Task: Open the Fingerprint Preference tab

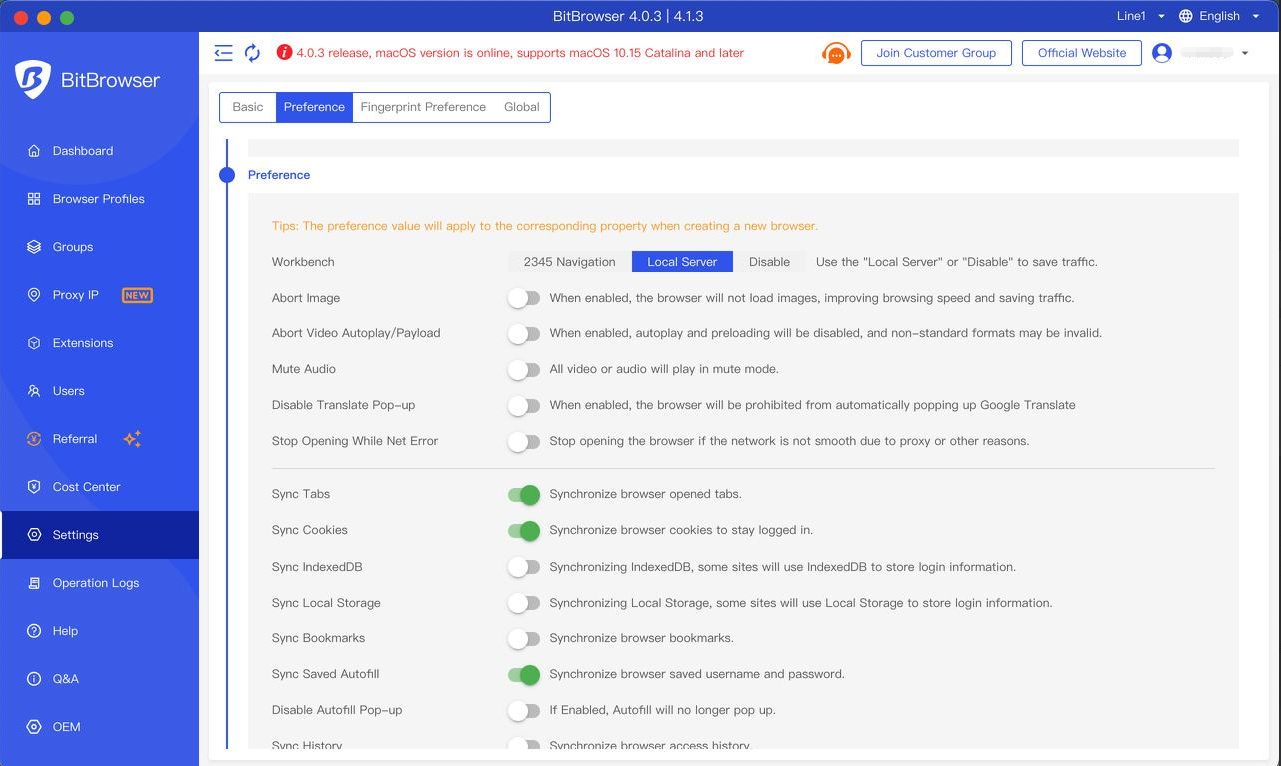Action: coord(423,107)
